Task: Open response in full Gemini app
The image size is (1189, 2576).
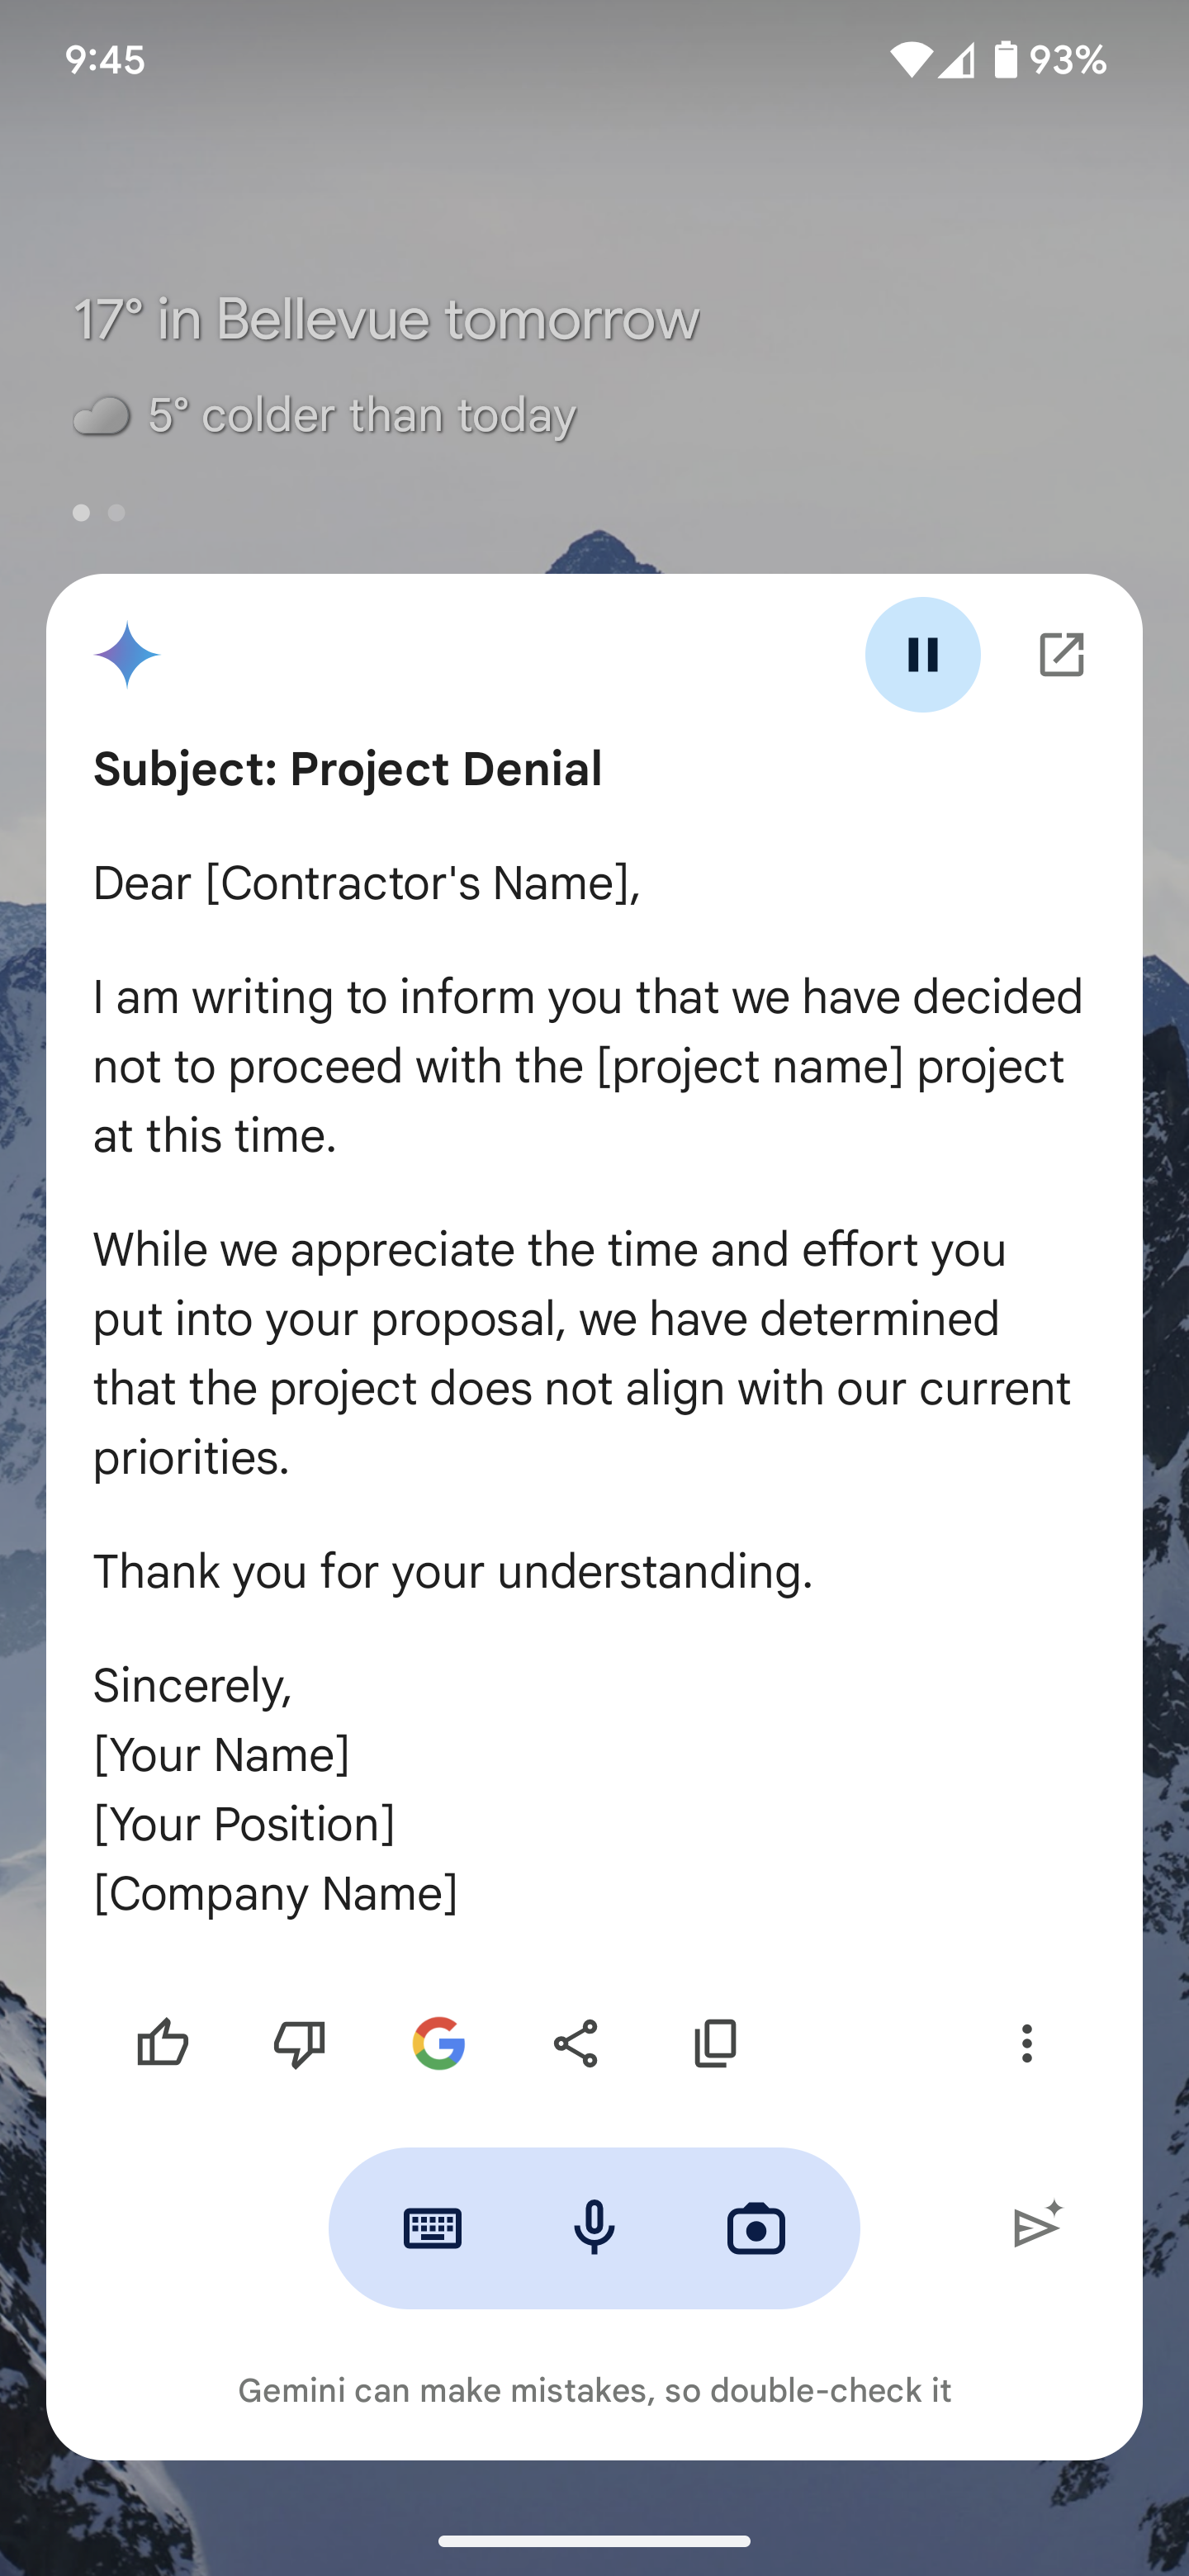Action: [1061, 655]
